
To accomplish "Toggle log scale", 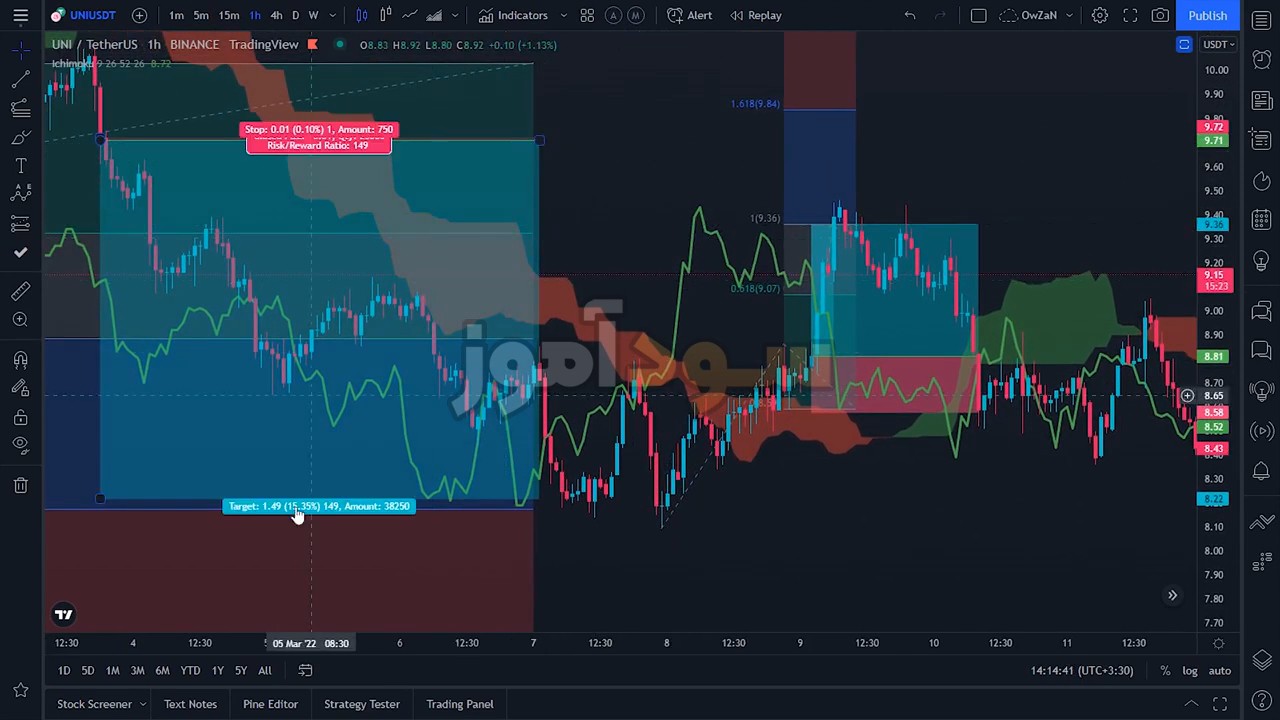I will click(x=1190, y=671).
